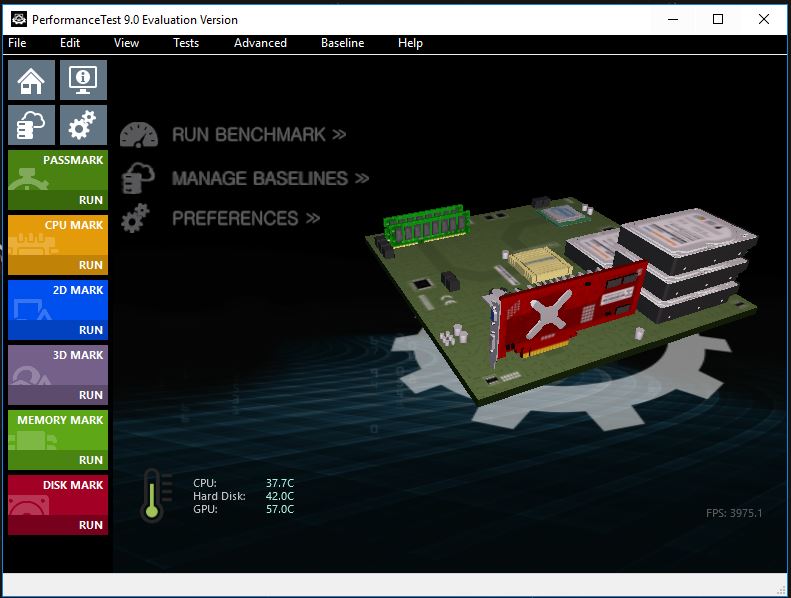
Task: Maximize the PerformanceTest window
Action: (x=718, y=20)
